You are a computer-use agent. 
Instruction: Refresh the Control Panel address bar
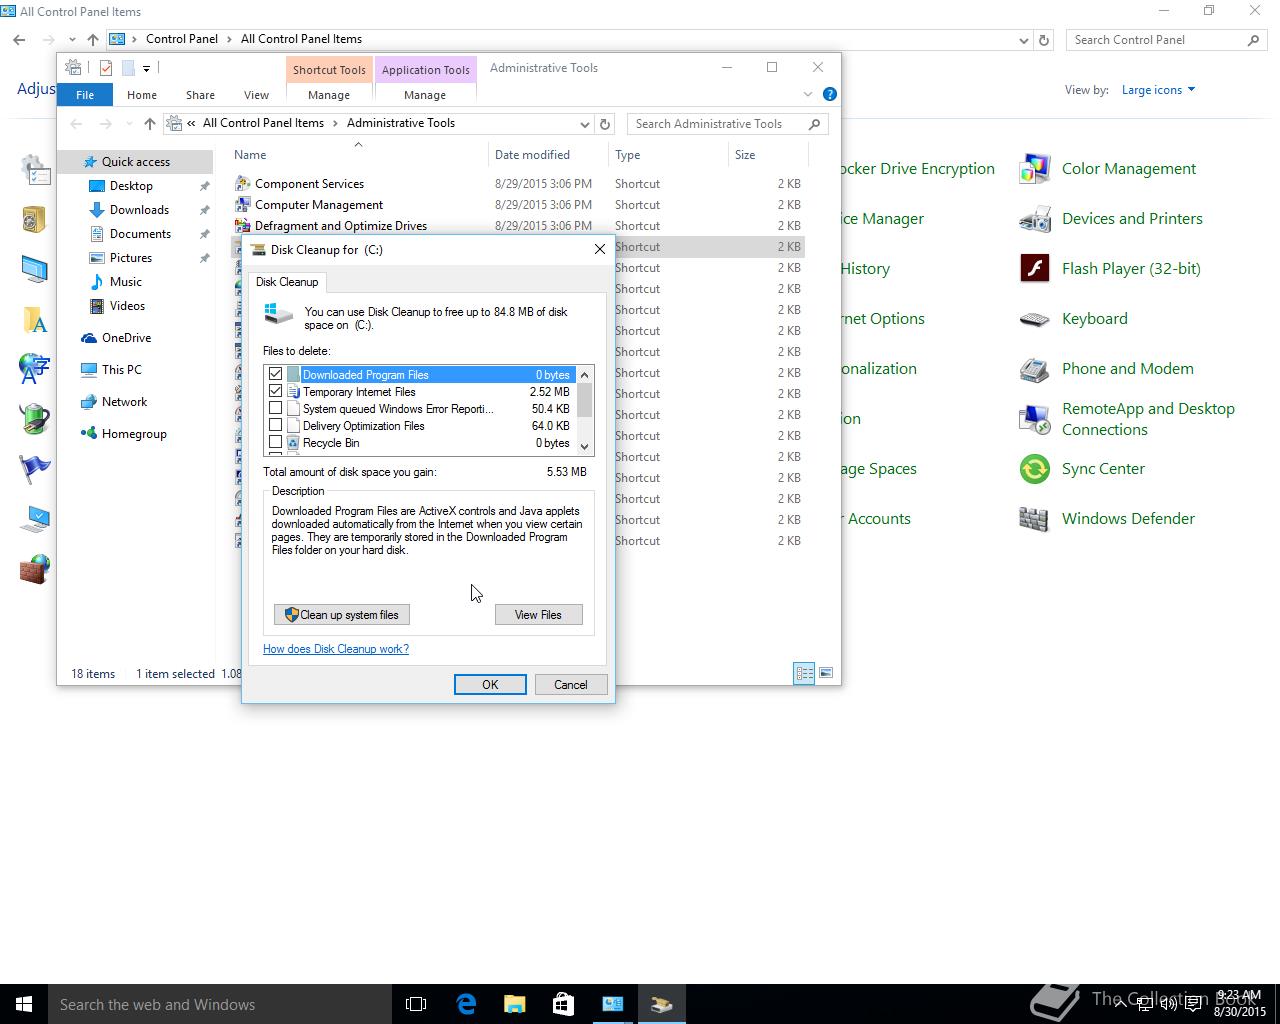click(1044, 40)
